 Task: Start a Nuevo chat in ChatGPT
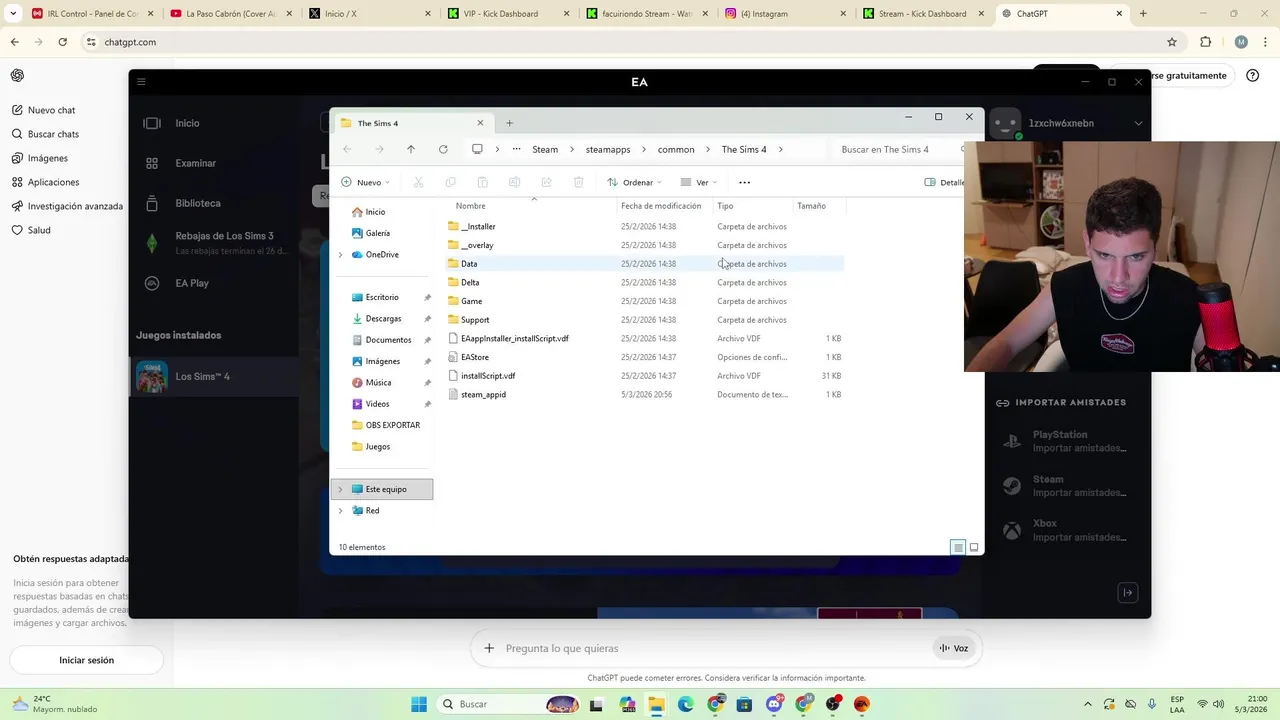[51, 110]
